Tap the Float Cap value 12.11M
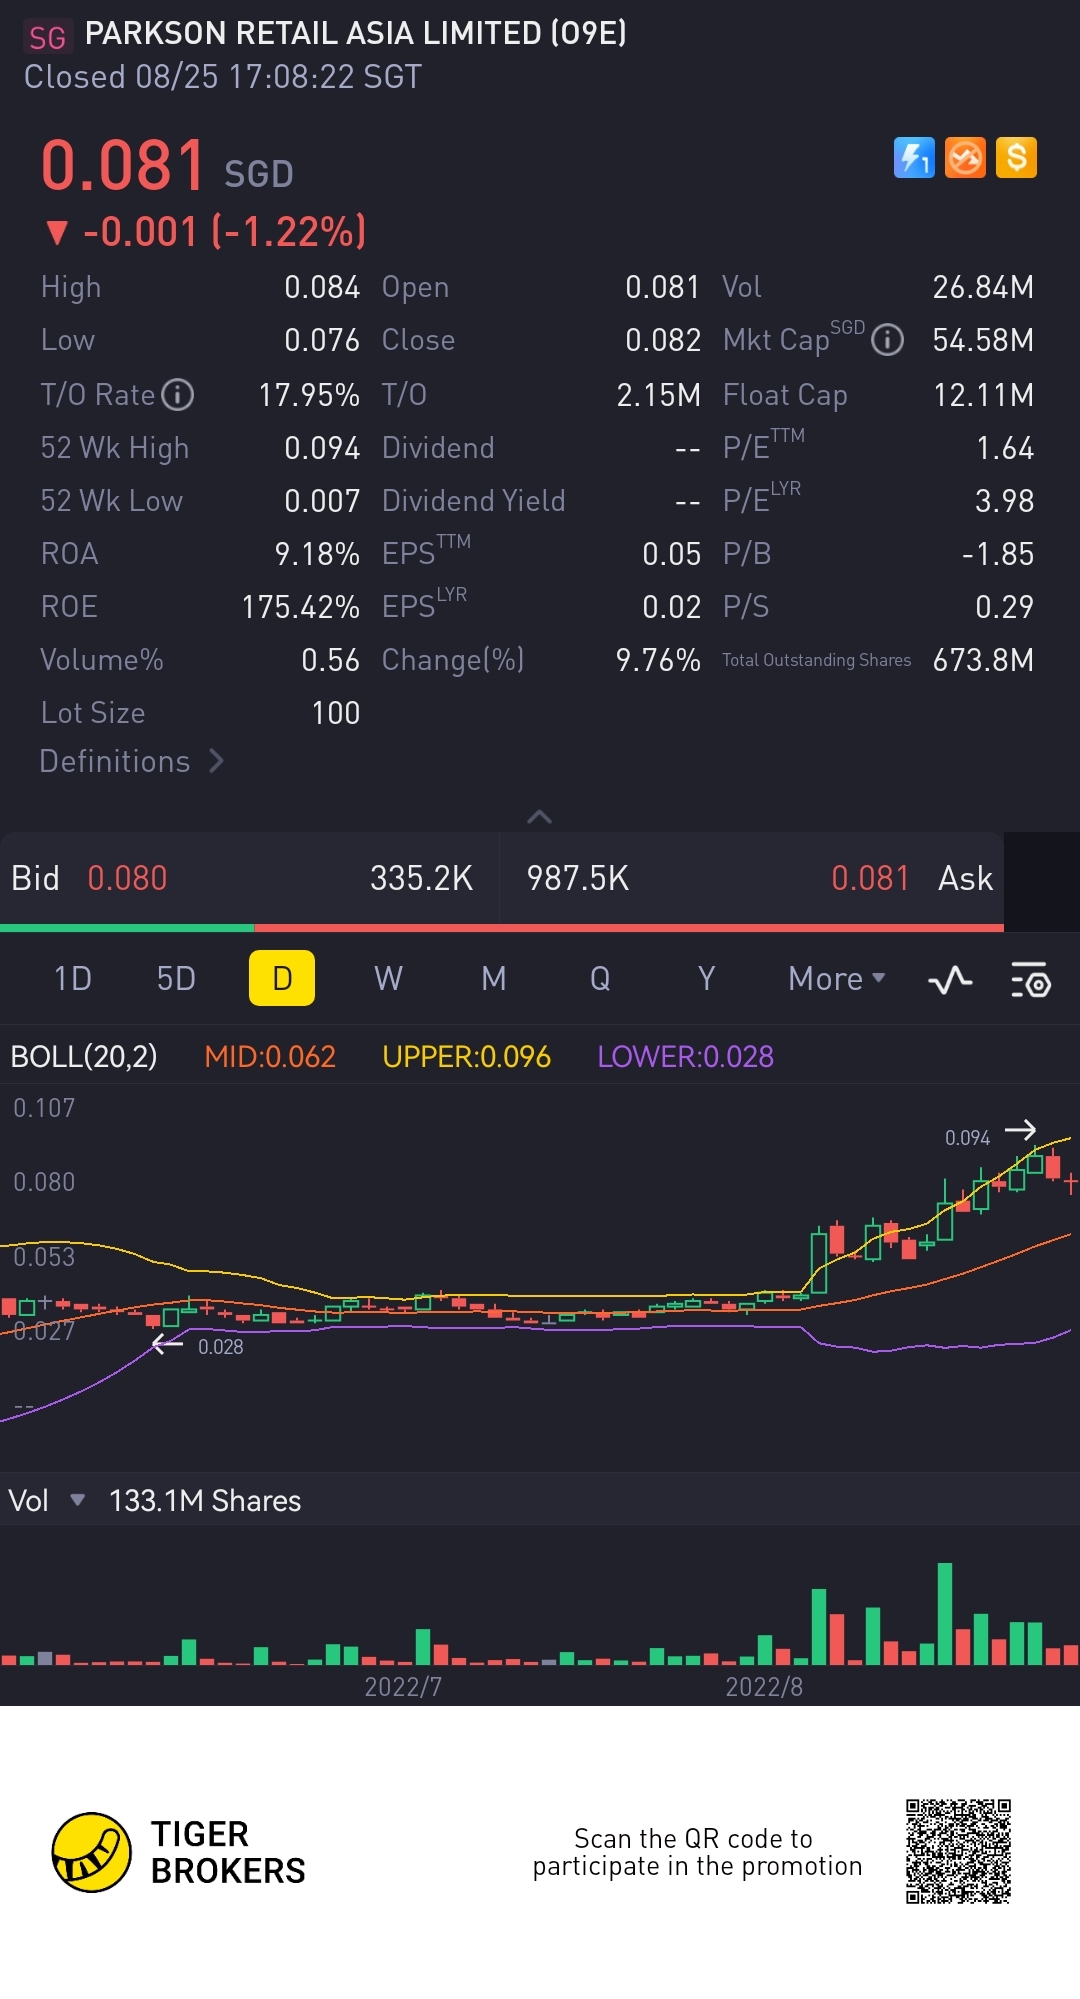The image size is (1080, 1999). (x=984, y=395)
